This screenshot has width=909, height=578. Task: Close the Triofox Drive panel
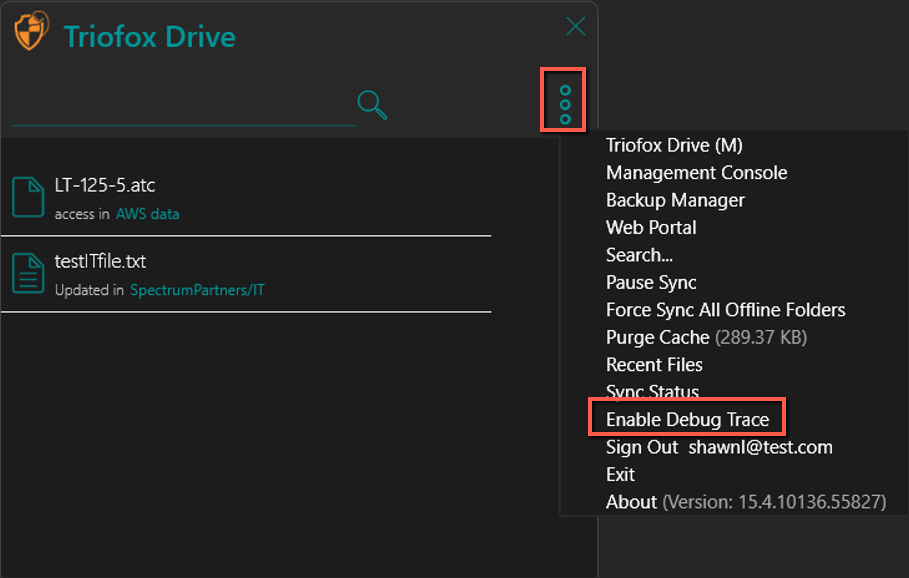click(x=575, y=26)
